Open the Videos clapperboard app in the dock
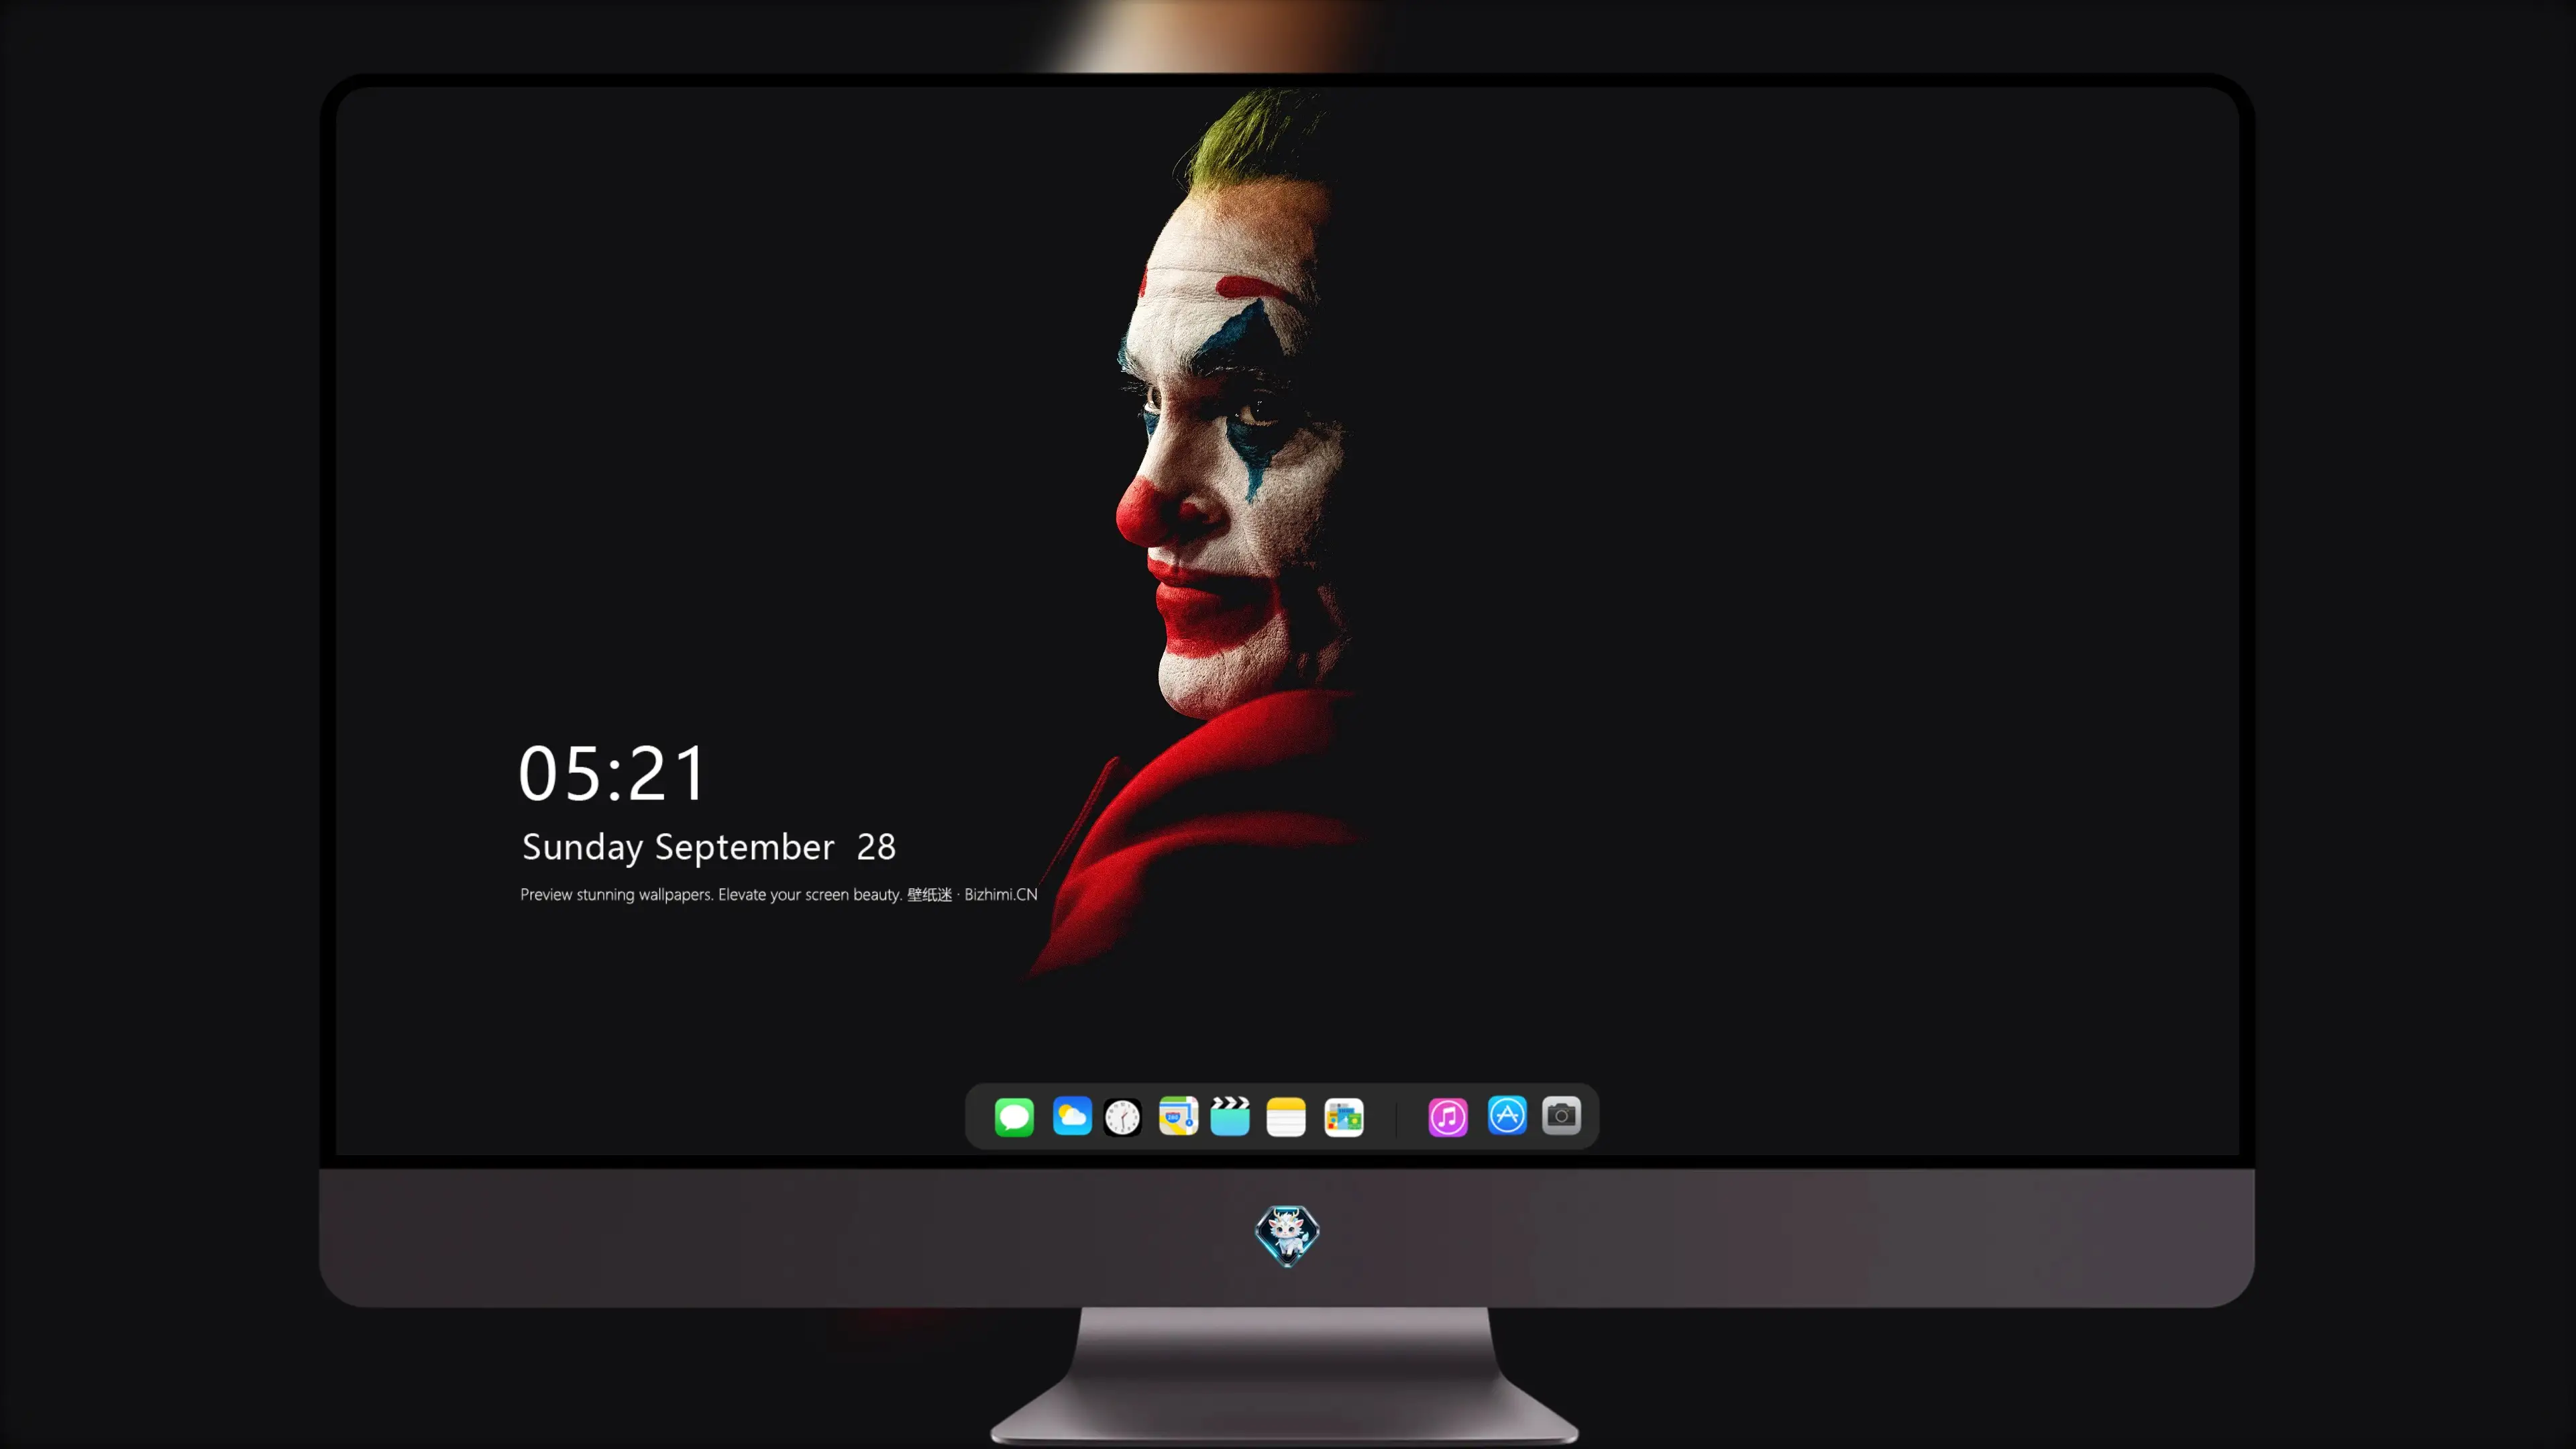 coord(1230,1116)
